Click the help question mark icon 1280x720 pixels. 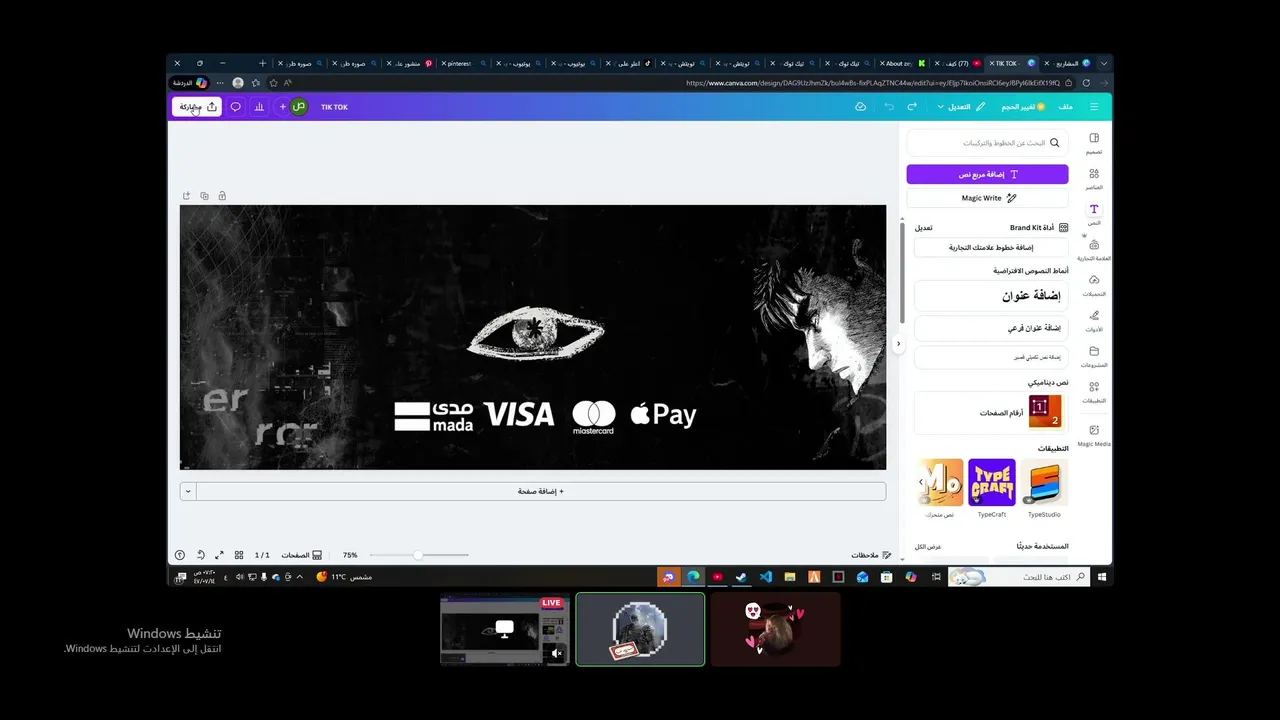(180, 555)
